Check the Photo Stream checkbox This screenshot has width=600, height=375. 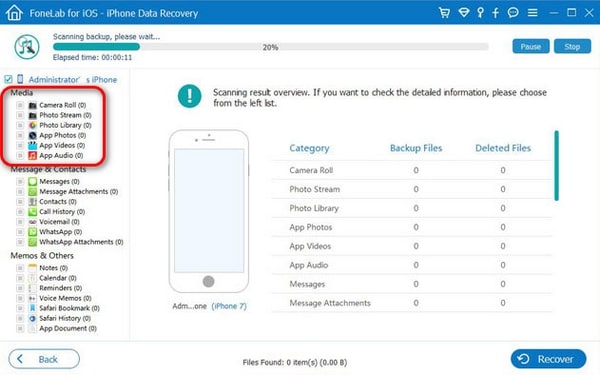[x=20, y=115]
